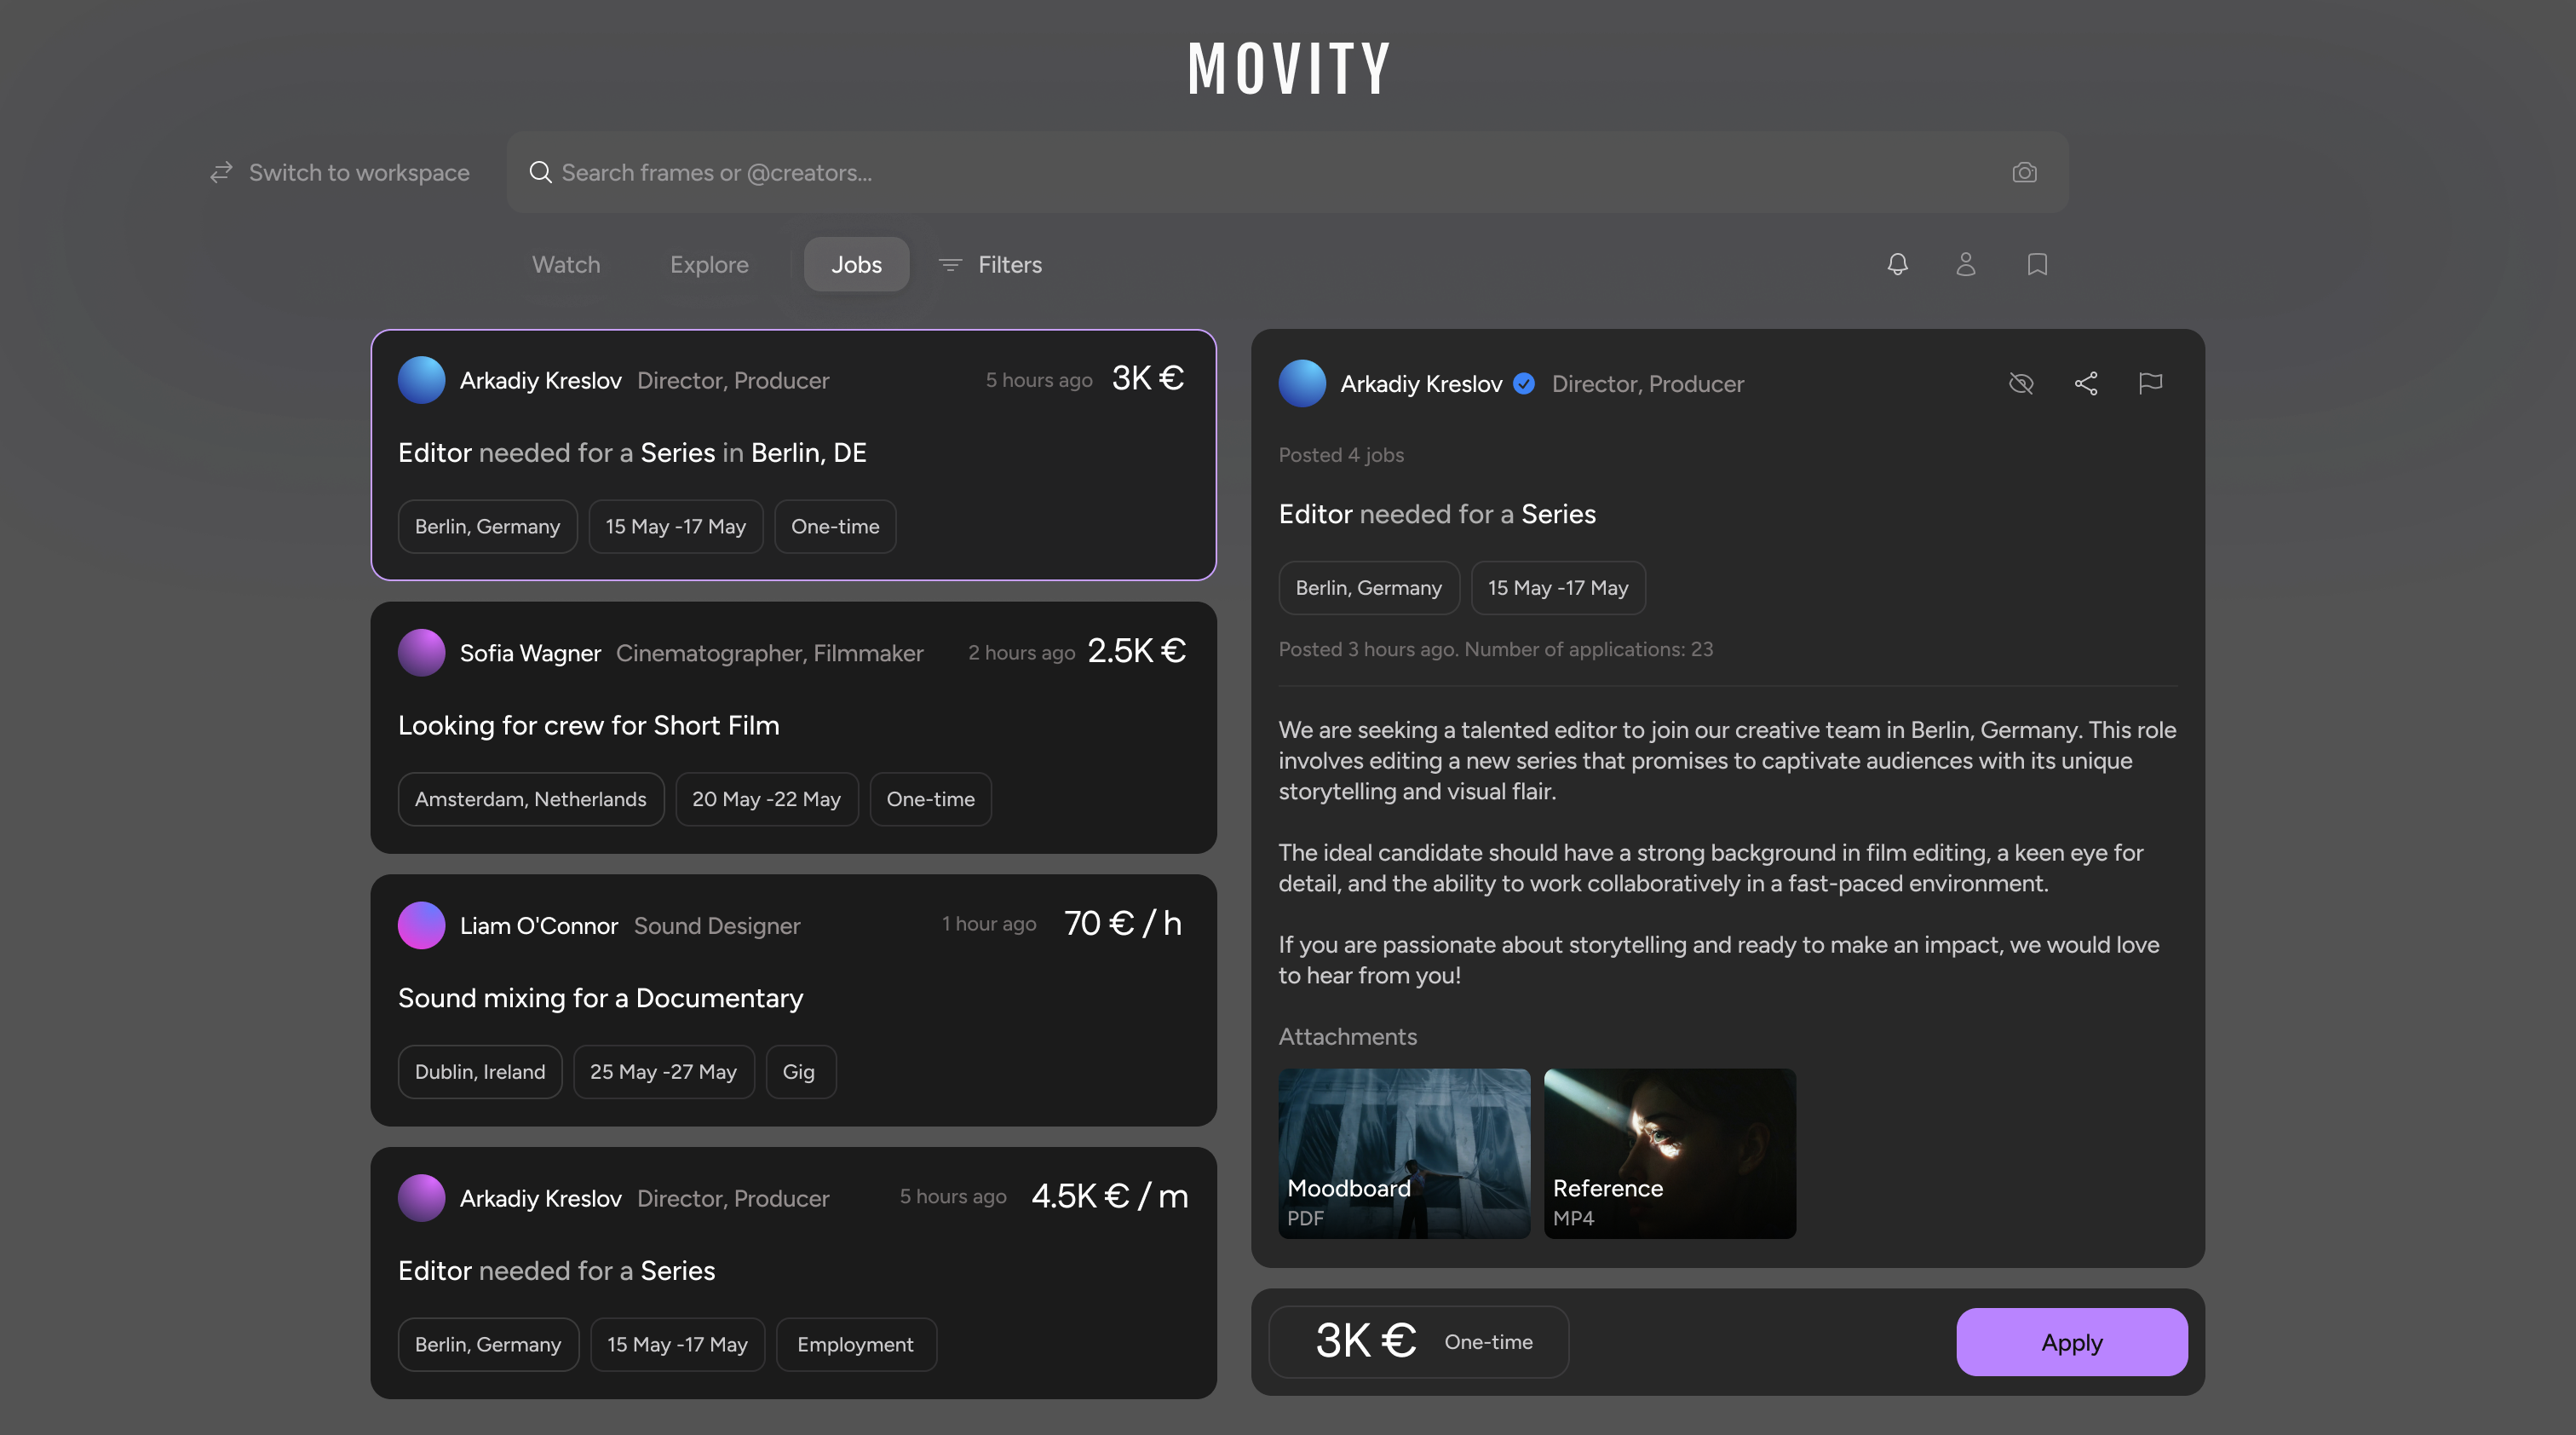Open Looking for crew for Short Film card

point(794,728)
